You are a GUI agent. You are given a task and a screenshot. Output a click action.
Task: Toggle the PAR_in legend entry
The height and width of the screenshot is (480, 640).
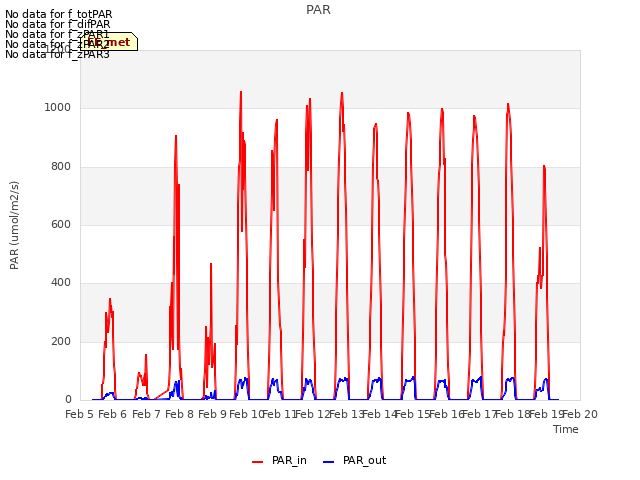(280, 461)
